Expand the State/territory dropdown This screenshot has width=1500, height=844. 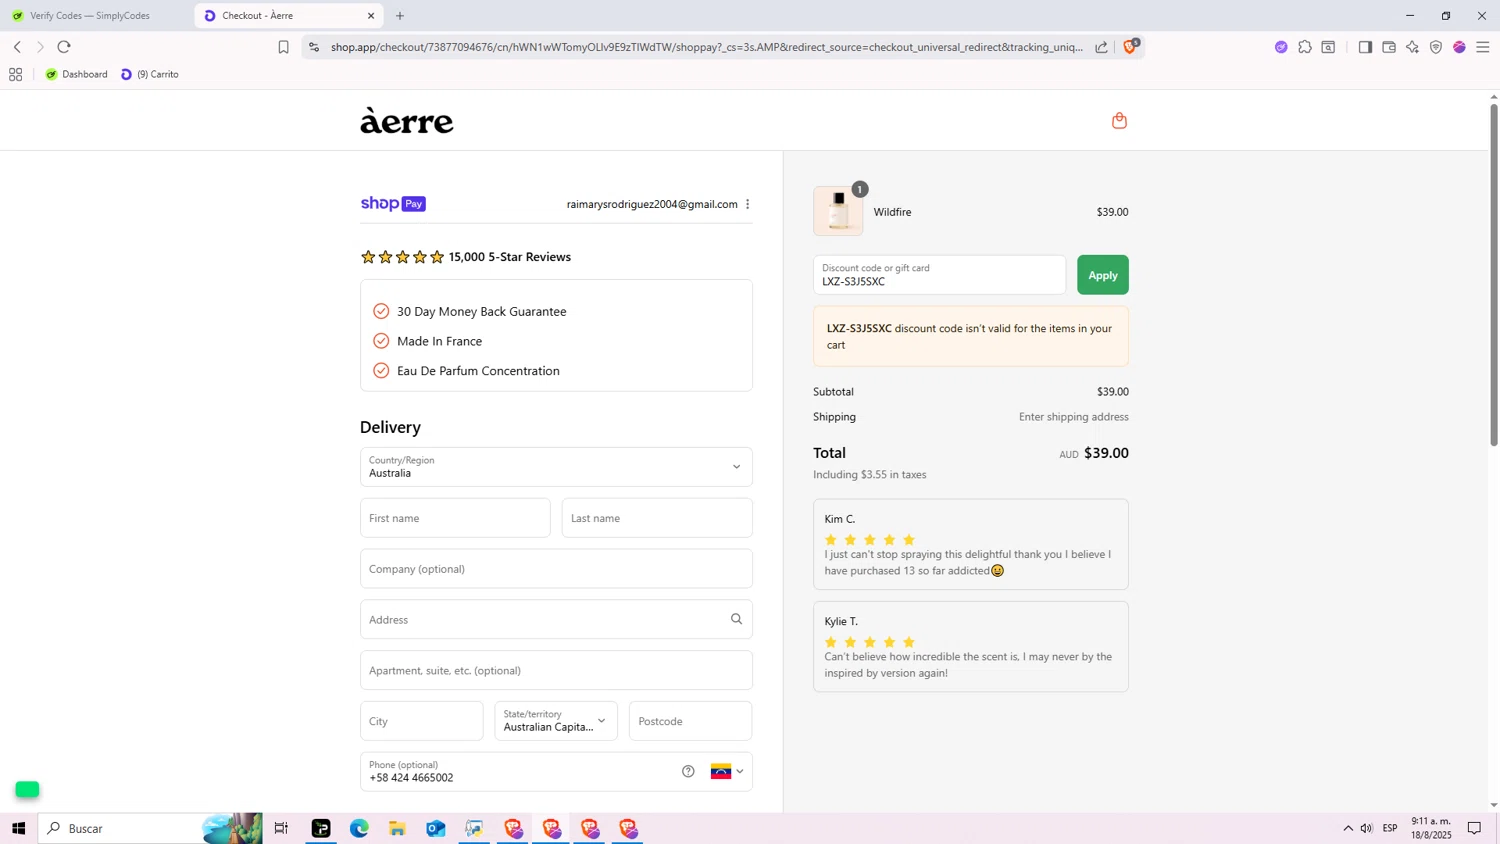pyautogui.click(x=556, y=721)
